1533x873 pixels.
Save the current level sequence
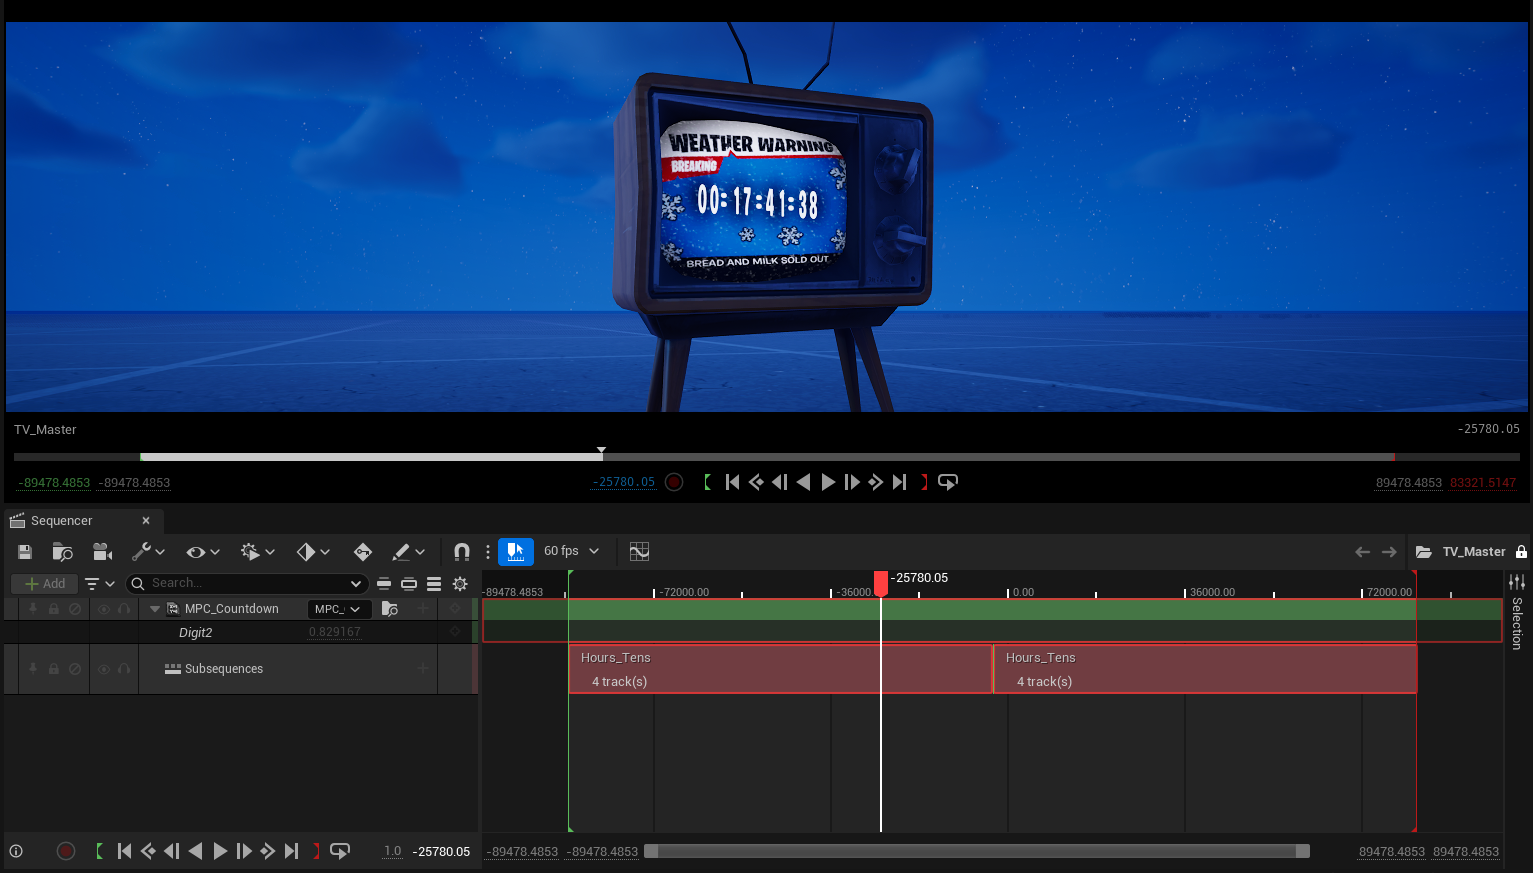point(24,551)
